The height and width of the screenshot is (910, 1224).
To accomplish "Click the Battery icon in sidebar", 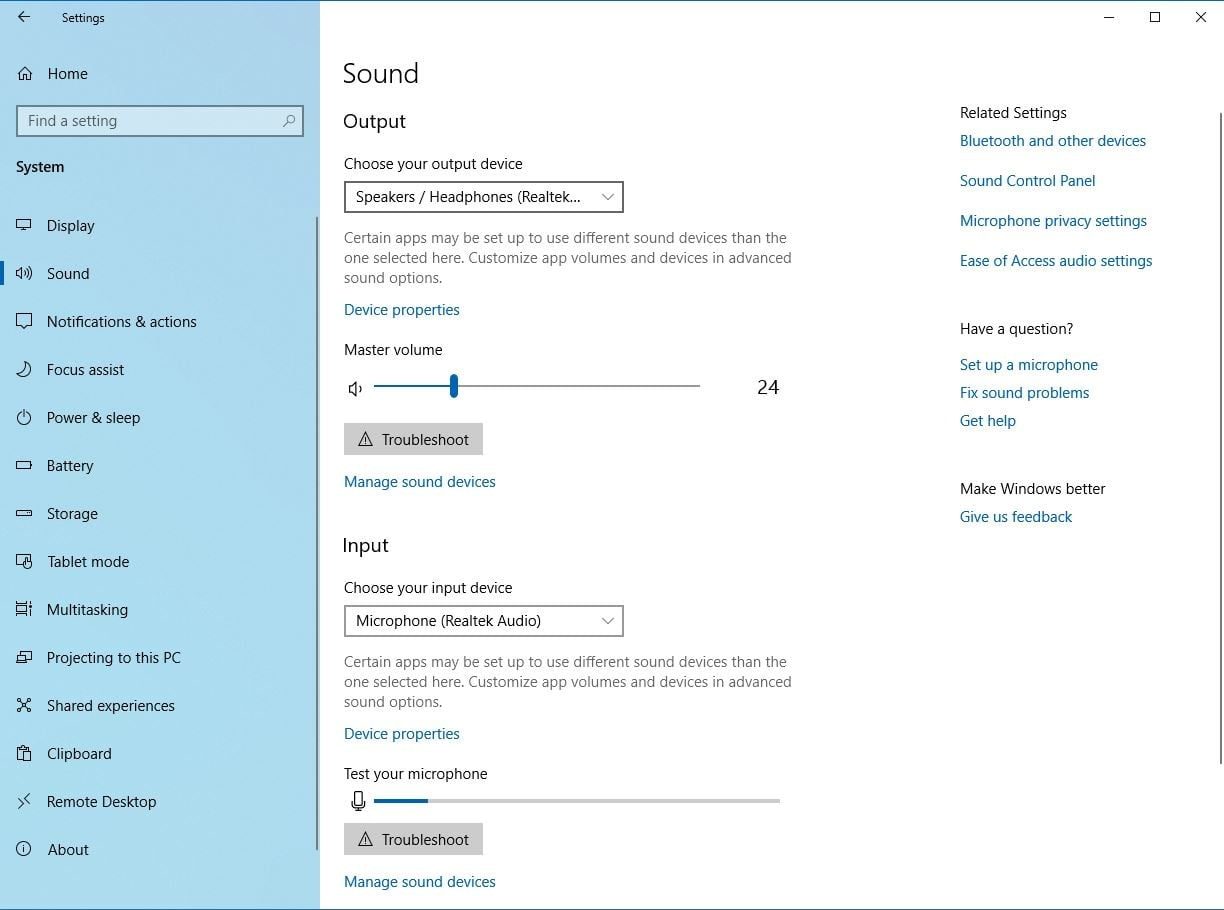I will click(x=25, y=466).
